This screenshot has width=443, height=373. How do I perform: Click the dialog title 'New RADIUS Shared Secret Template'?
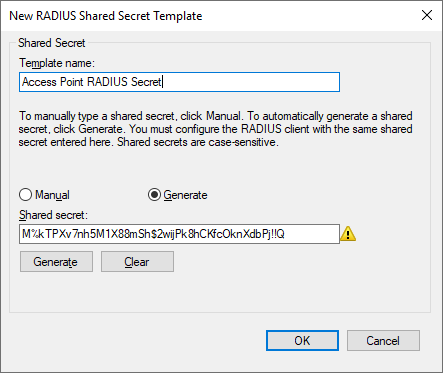point(106,16)
